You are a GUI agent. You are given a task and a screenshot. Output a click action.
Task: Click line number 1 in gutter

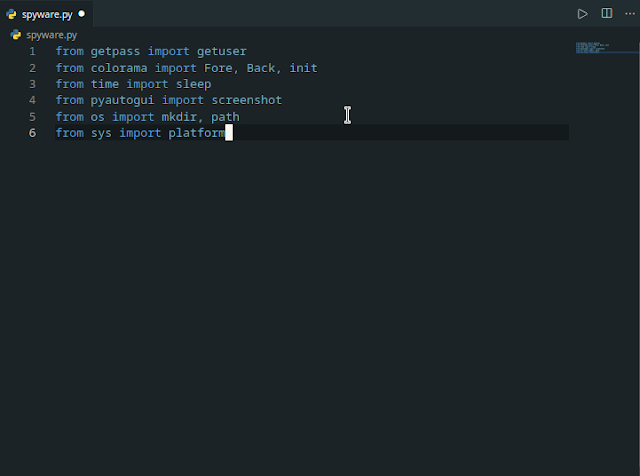pos(32,51)
